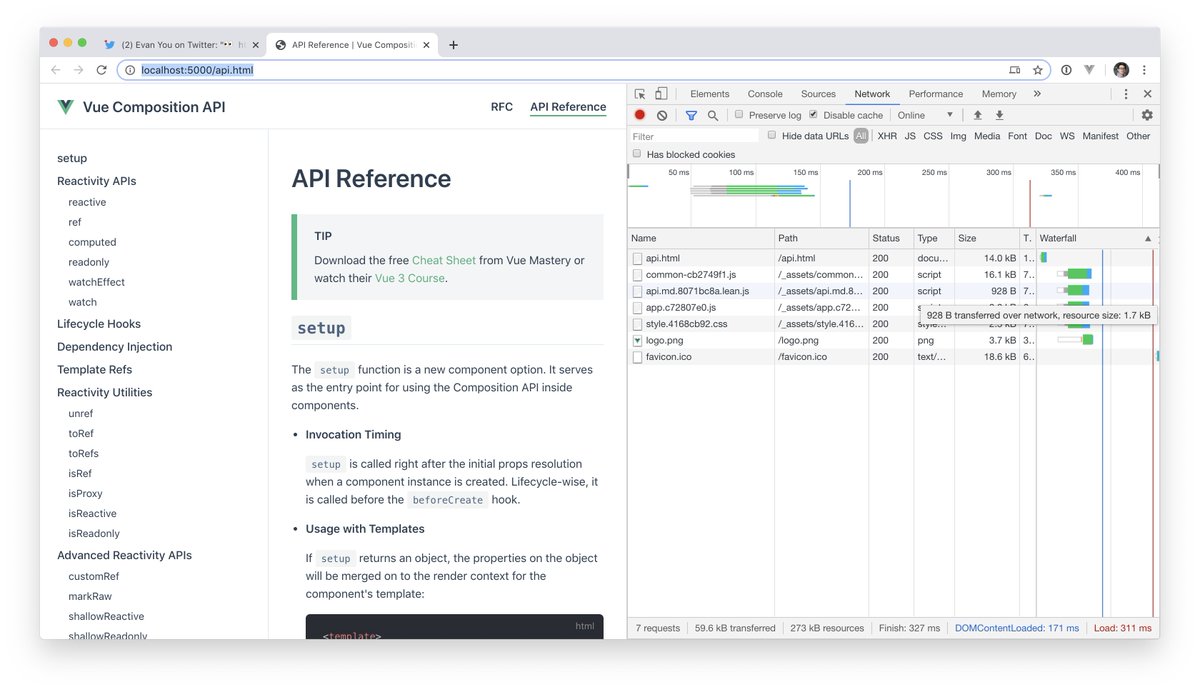Check Hide data URLs
Viewport: 1200px width, 692px height.
point(772,135)
